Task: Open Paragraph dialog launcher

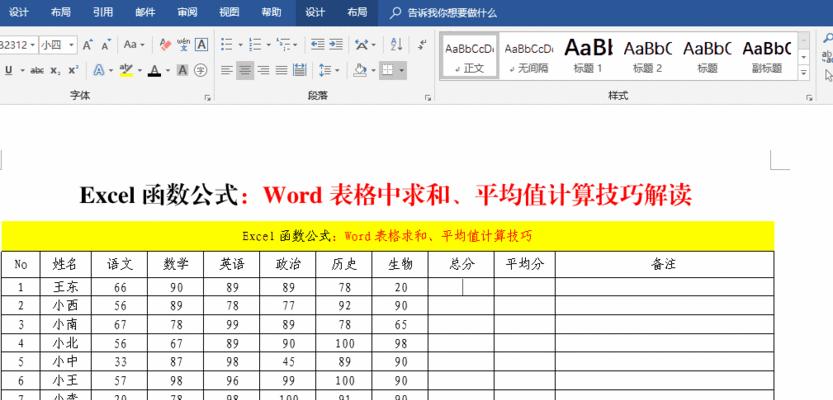Action: tap(428, 98)
